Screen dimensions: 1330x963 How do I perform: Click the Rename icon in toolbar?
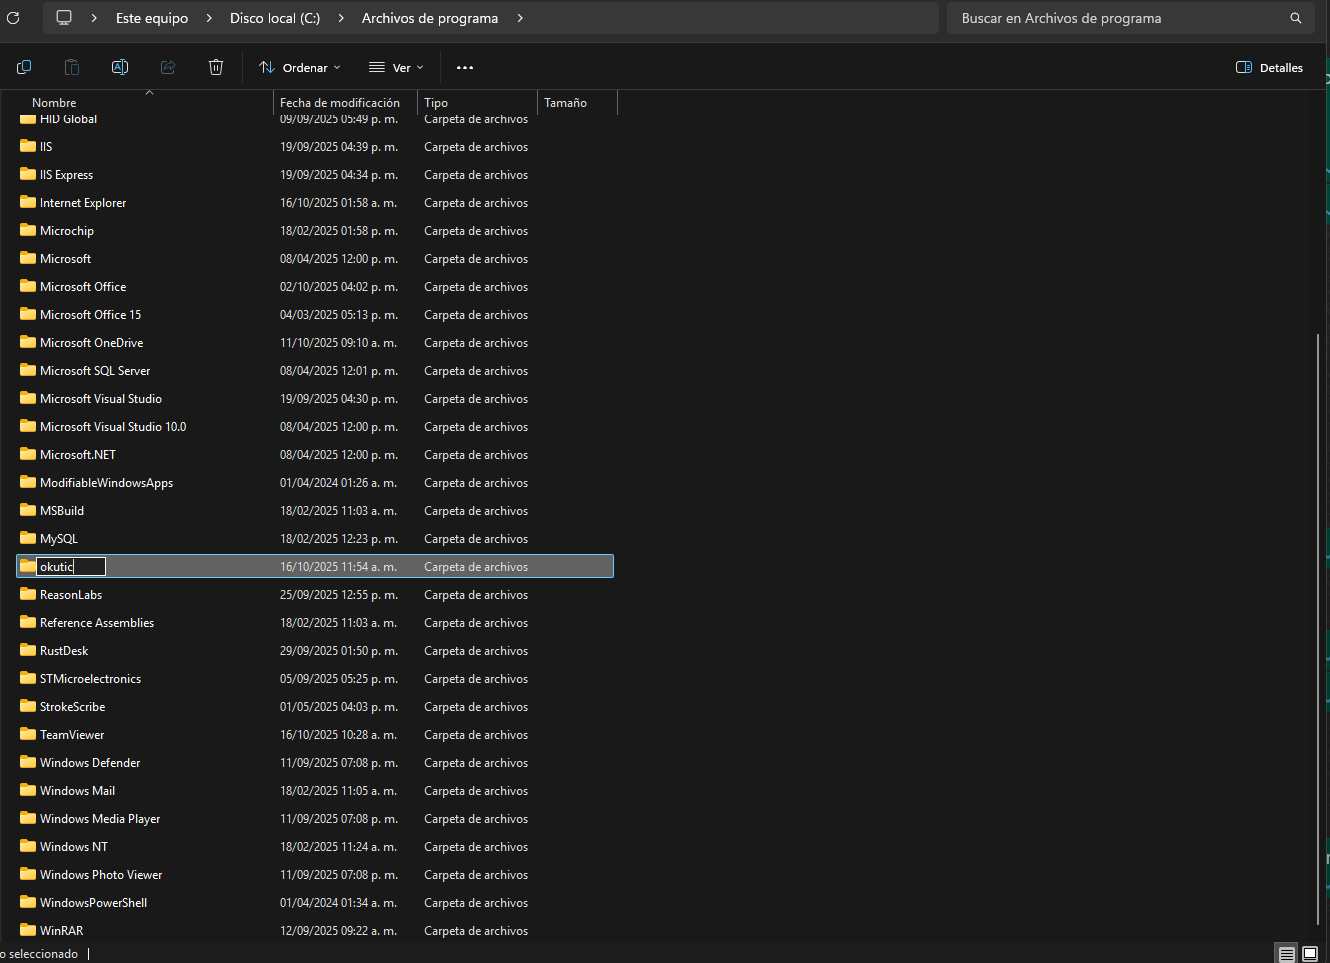point(120,67)
